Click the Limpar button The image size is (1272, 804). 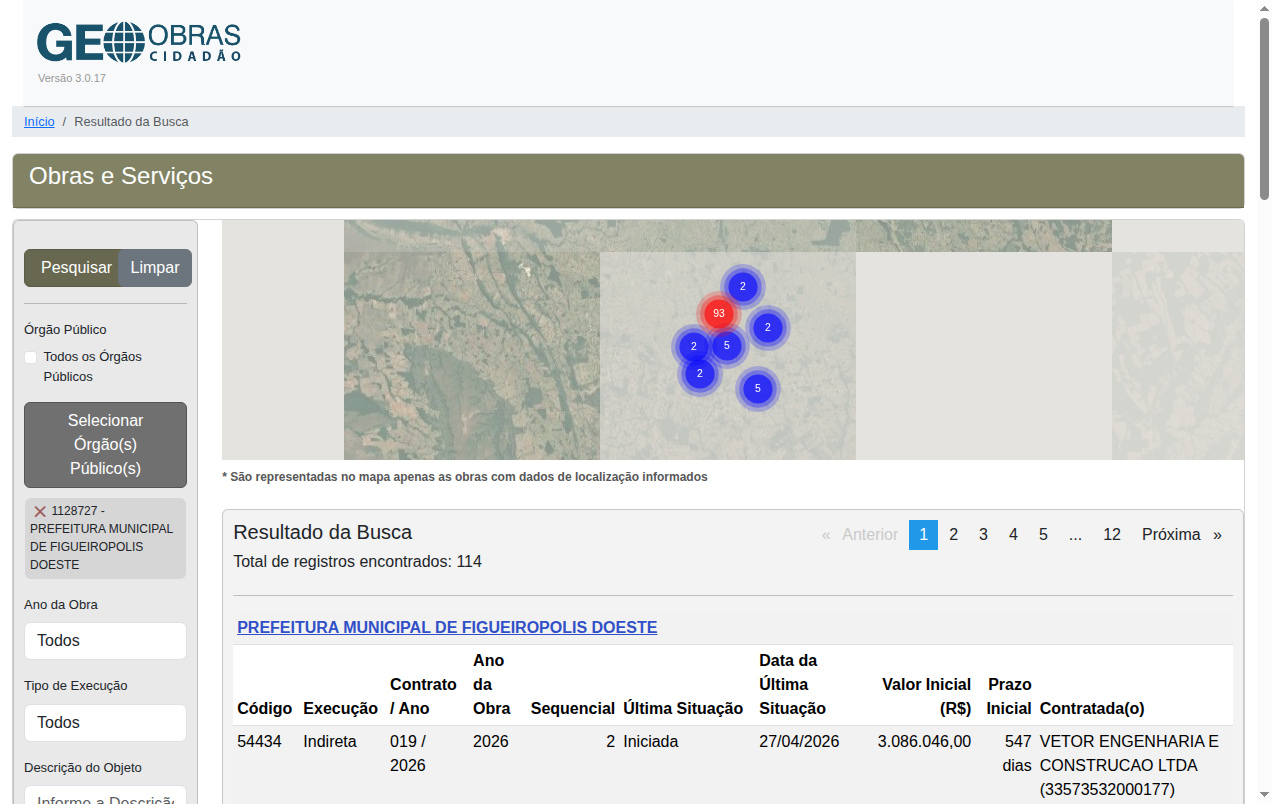click(155, 268)
